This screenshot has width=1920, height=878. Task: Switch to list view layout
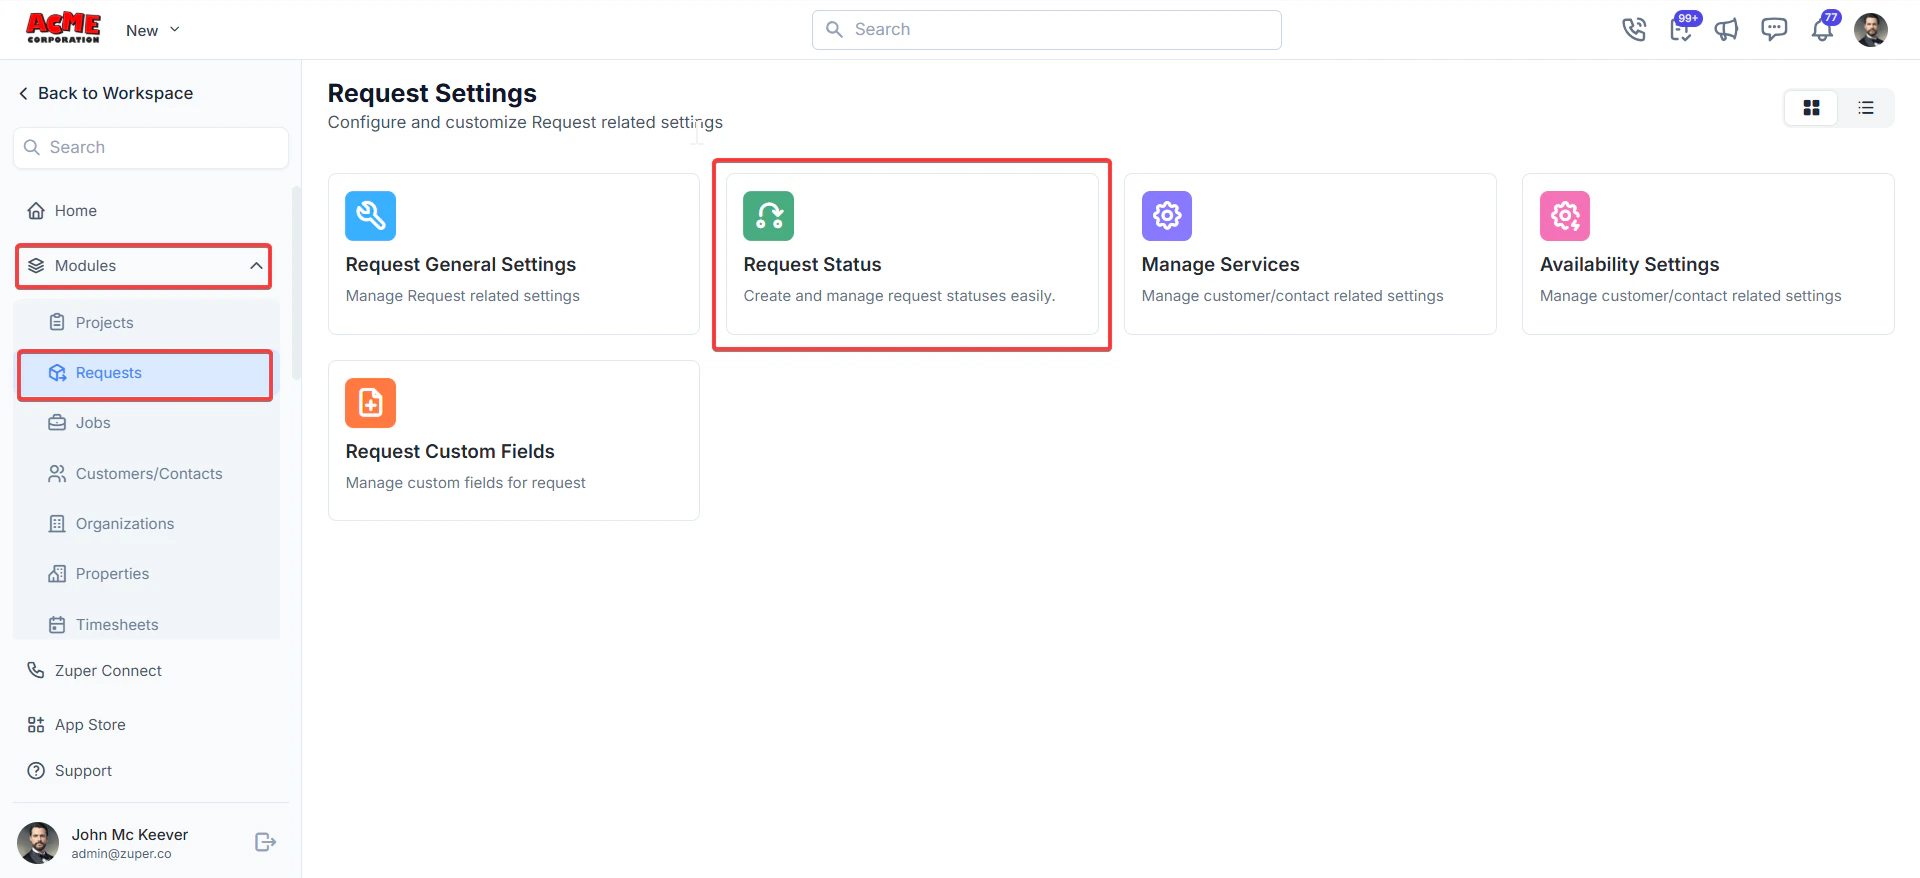coord(1866,108)
